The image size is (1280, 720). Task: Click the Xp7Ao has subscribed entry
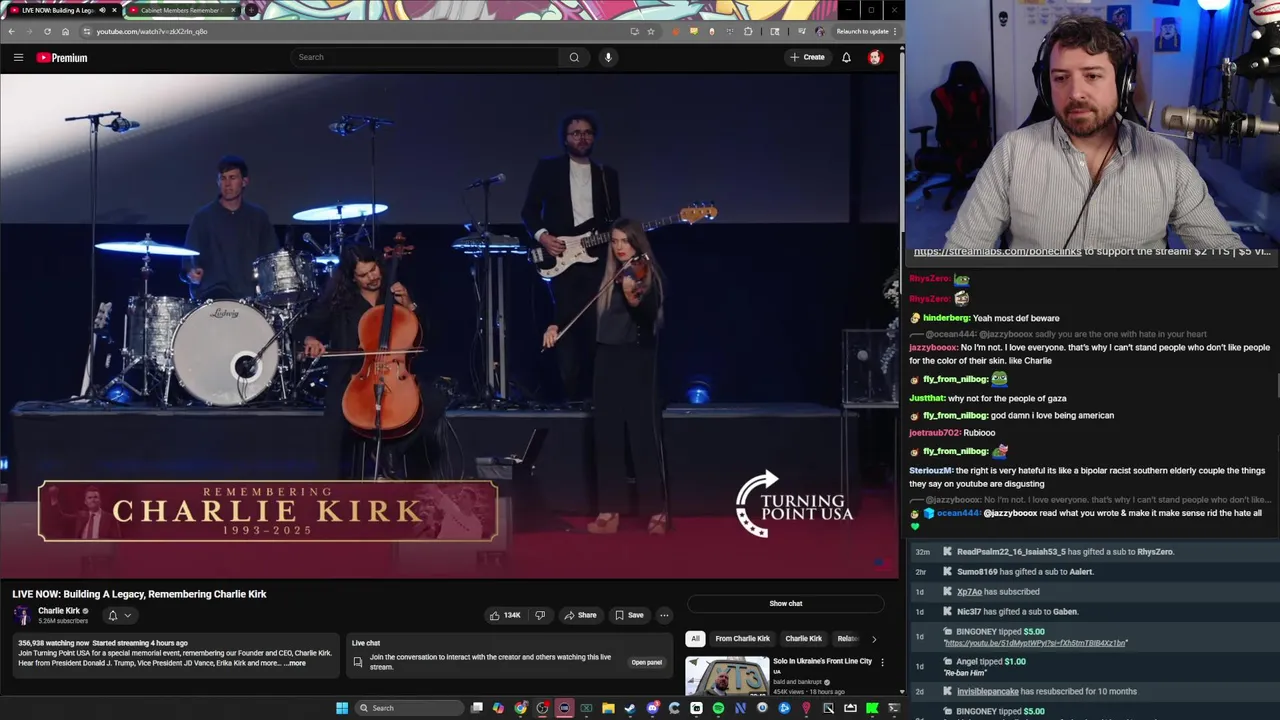click(1097, 592)
